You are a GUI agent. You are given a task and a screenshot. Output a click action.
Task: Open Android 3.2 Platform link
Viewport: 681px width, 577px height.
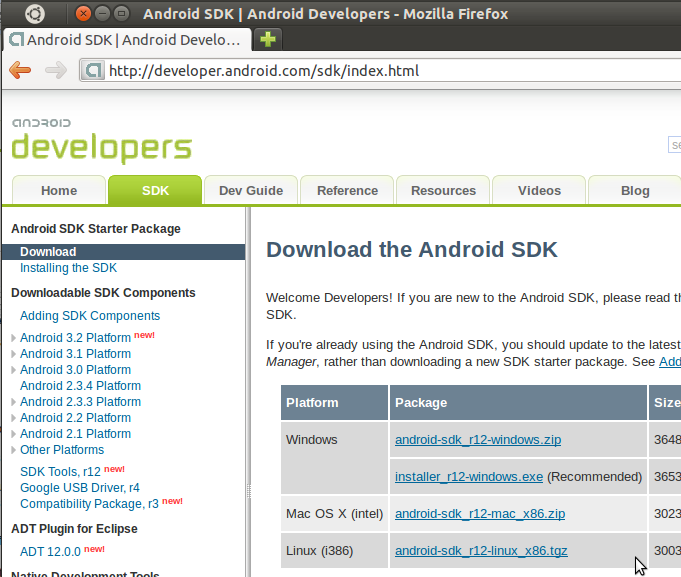pos(75,338)
